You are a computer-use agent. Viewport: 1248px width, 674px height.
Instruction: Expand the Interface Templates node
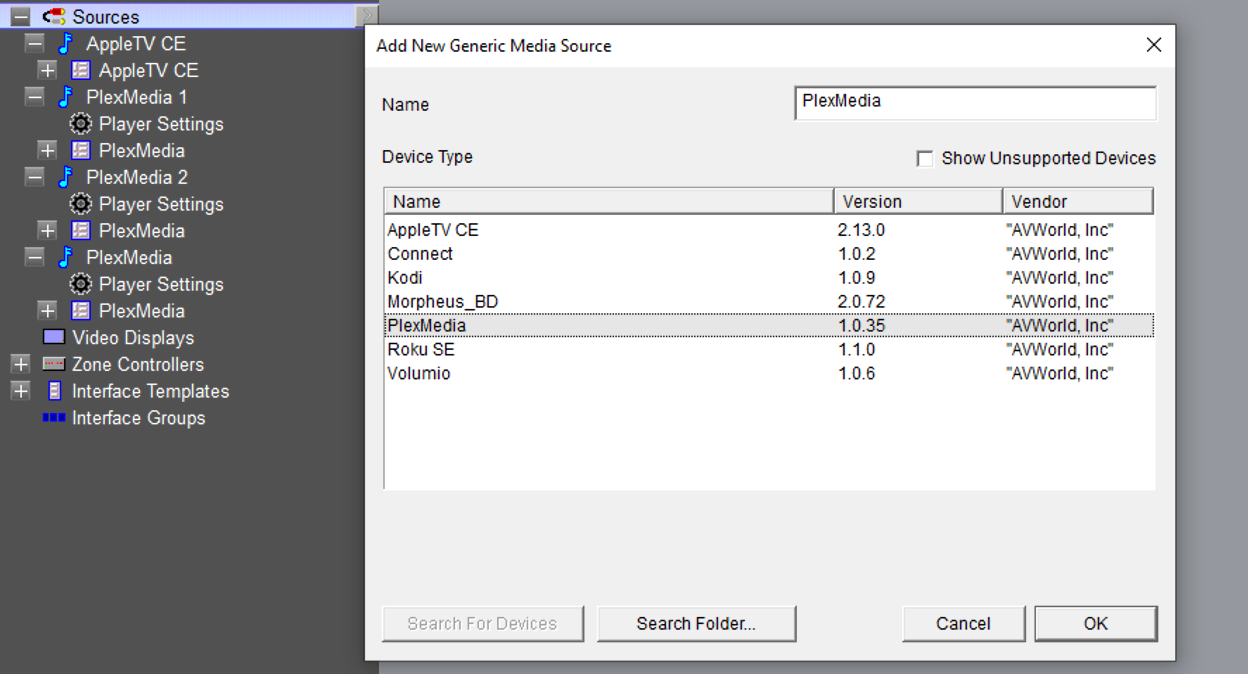pos(21,391)
